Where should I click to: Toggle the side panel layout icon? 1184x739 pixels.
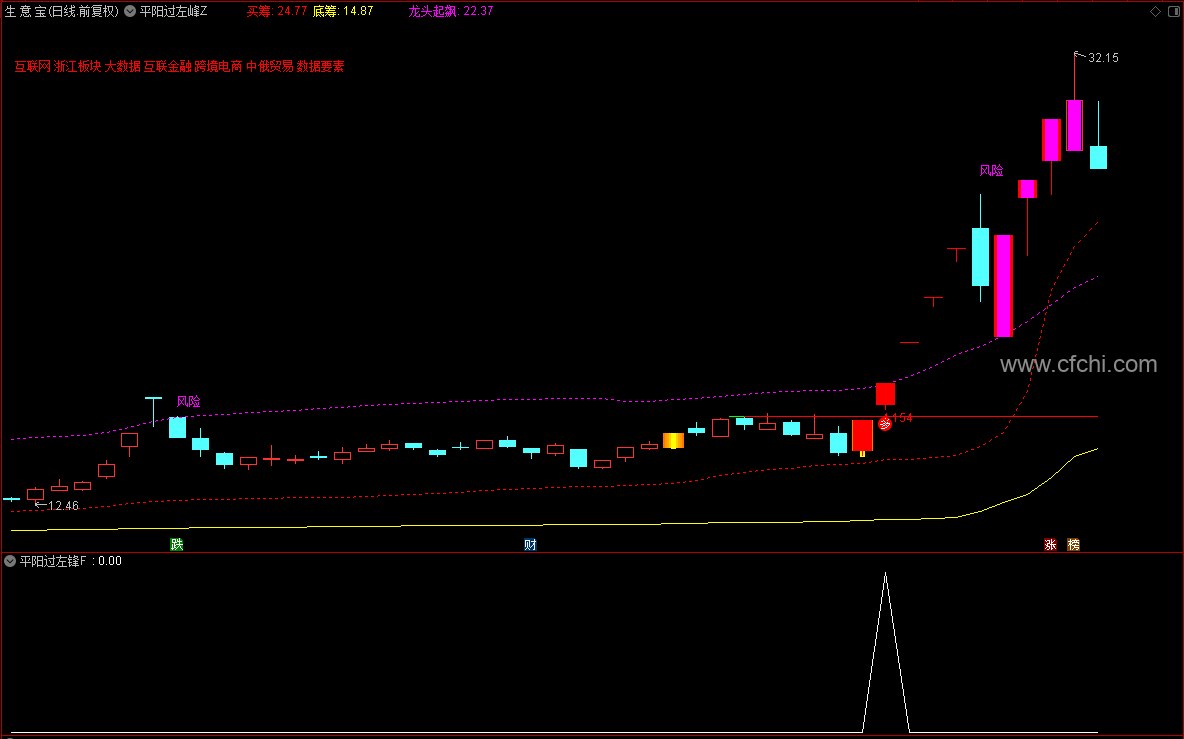(x=1174, y=11)
